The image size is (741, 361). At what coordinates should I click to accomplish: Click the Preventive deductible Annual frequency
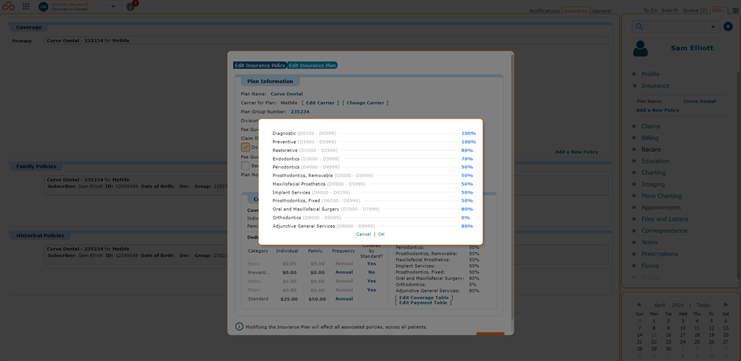pos(344,272)
